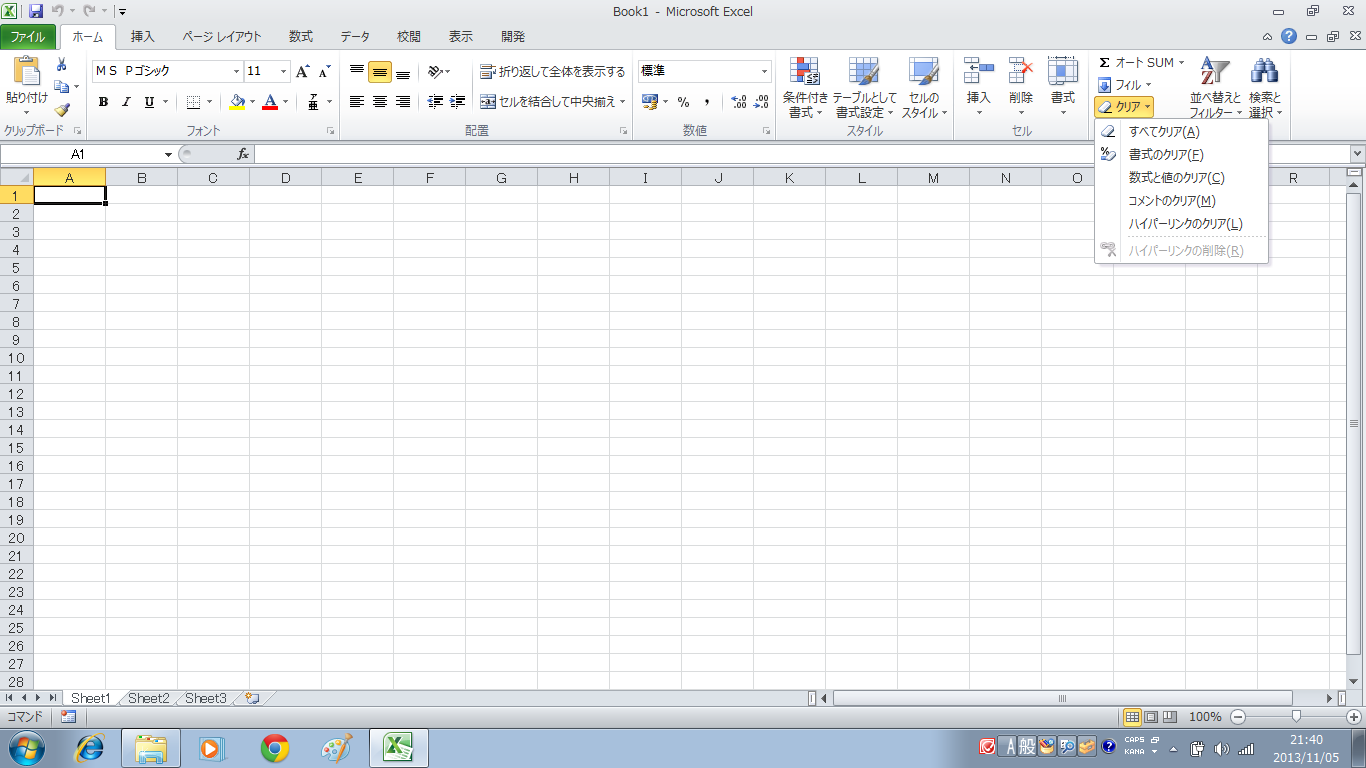The image size is (1366, 768).
Task: Toggle italic formatting button
Action: [126, 102]
